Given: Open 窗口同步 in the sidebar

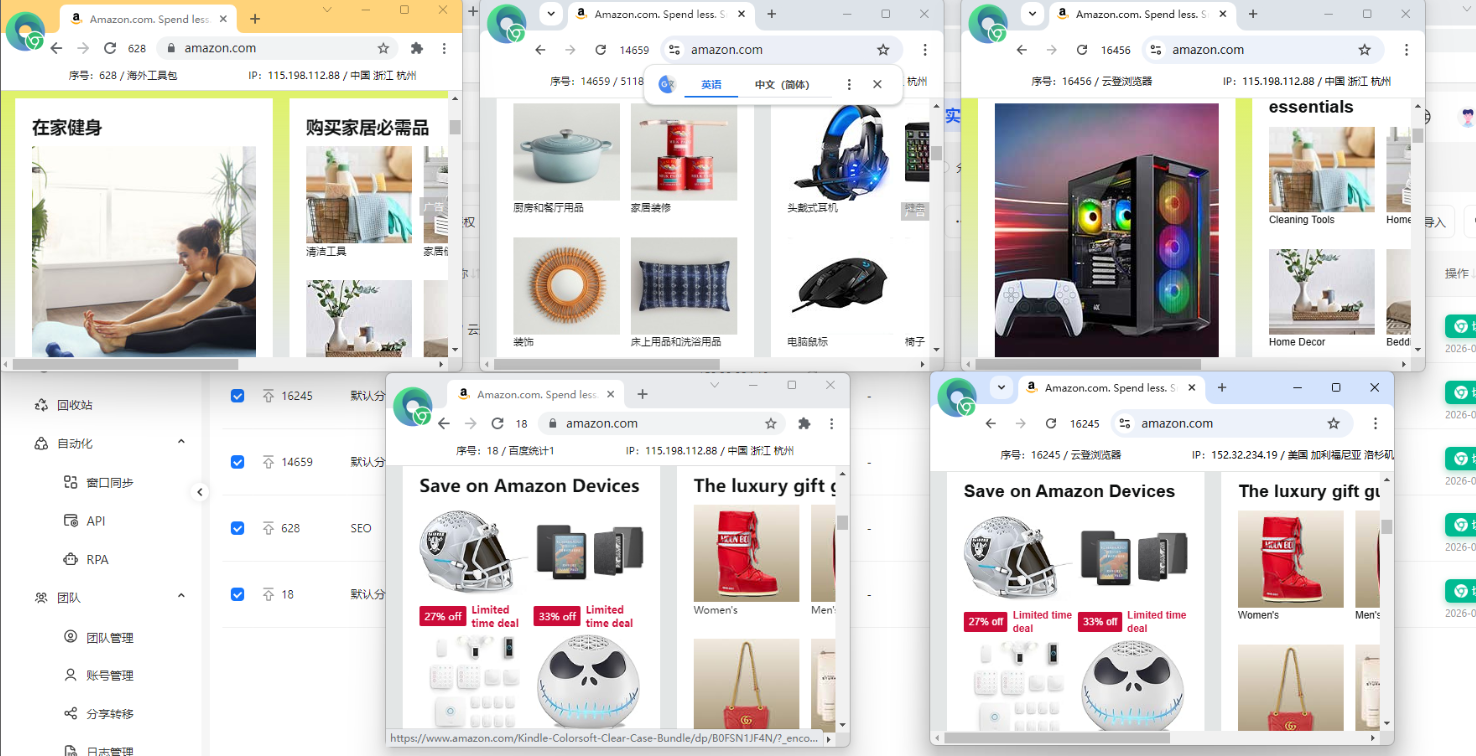Looking at the screenshot, I should (x=109, y=482).
